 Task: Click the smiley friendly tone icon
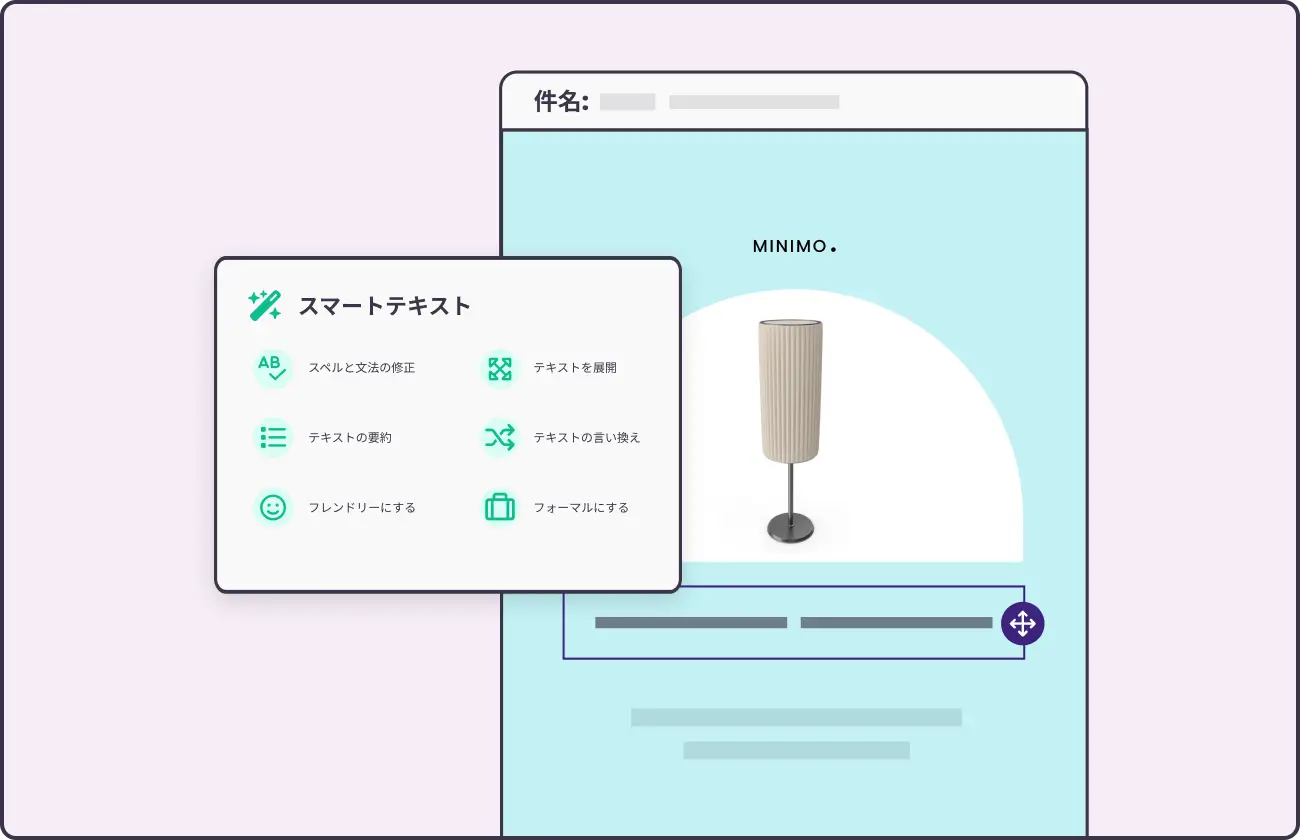[x=272, y=507]
